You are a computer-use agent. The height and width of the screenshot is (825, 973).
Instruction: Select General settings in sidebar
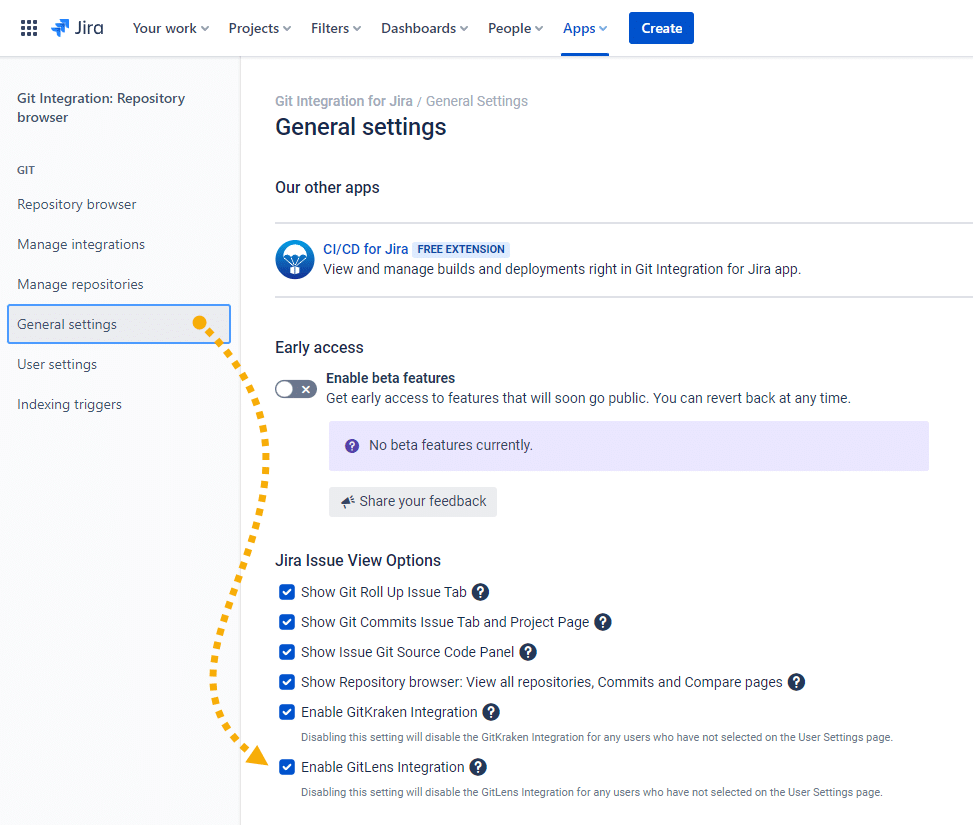point(119,324)
